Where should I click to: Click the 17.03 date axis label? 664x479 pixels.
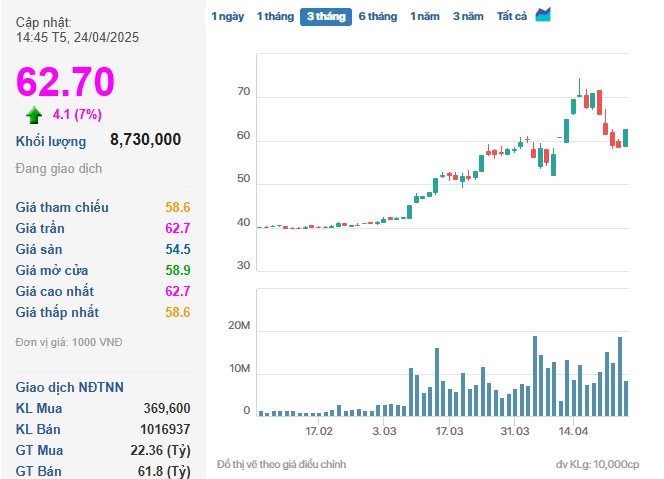point(449,431)
